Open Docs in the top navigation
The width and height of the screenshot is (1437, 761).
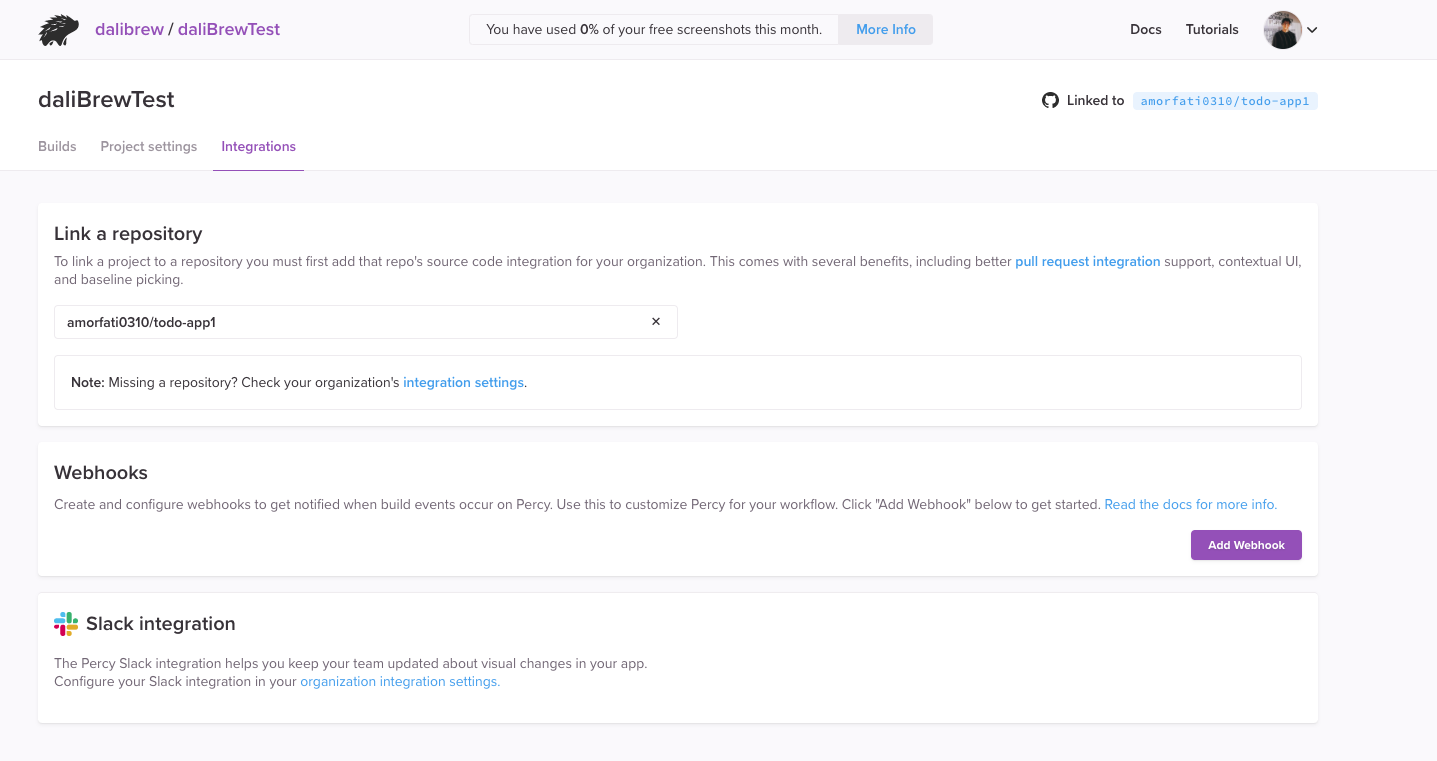pyautogui.click(x=1146, y=30)
